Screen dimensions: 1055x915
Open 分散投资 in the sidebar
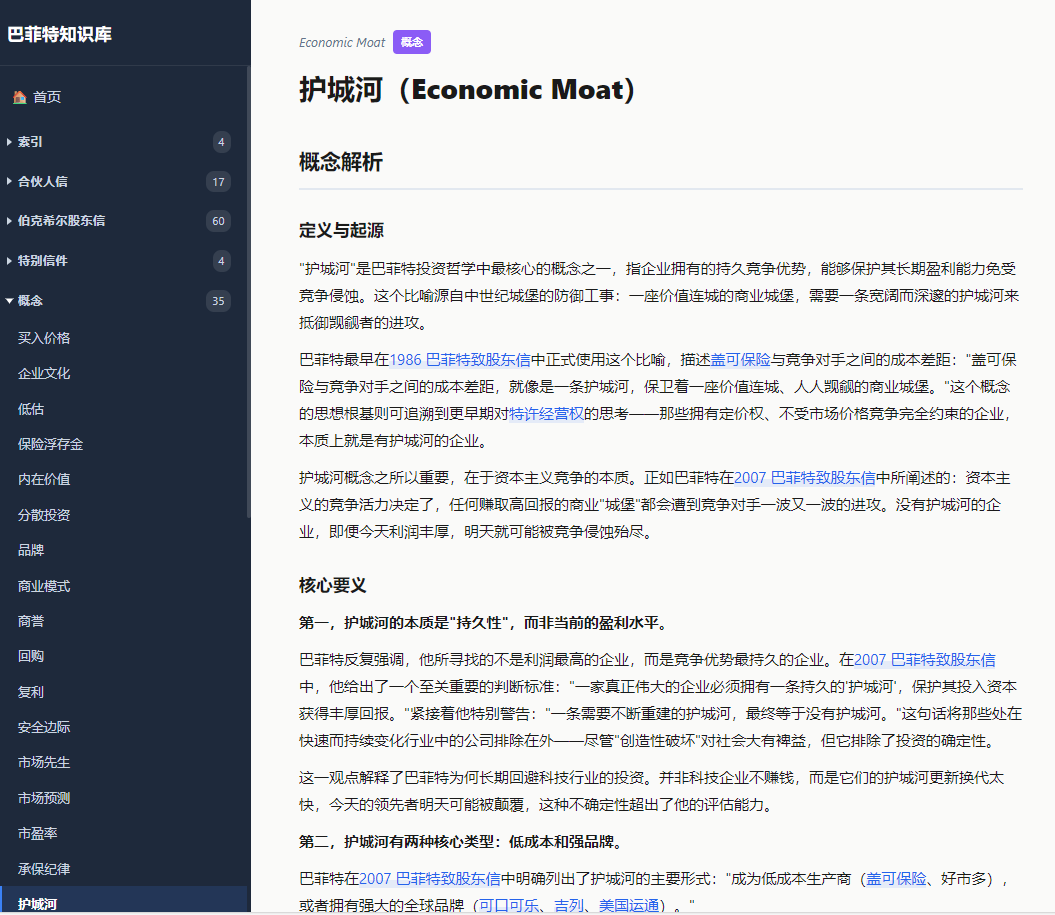[x=44, y=515]
